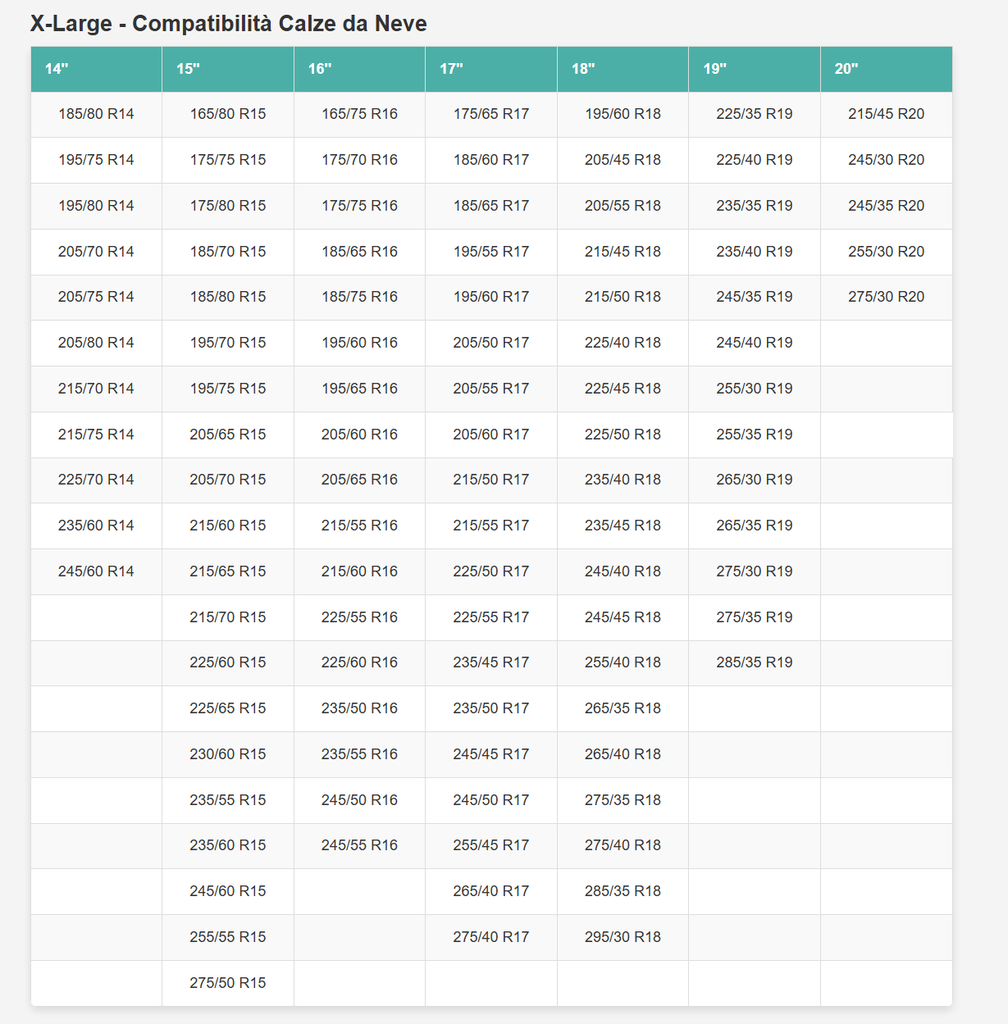Click the 14" column header
1008x1024 pixels.
[x=56, y=69]
